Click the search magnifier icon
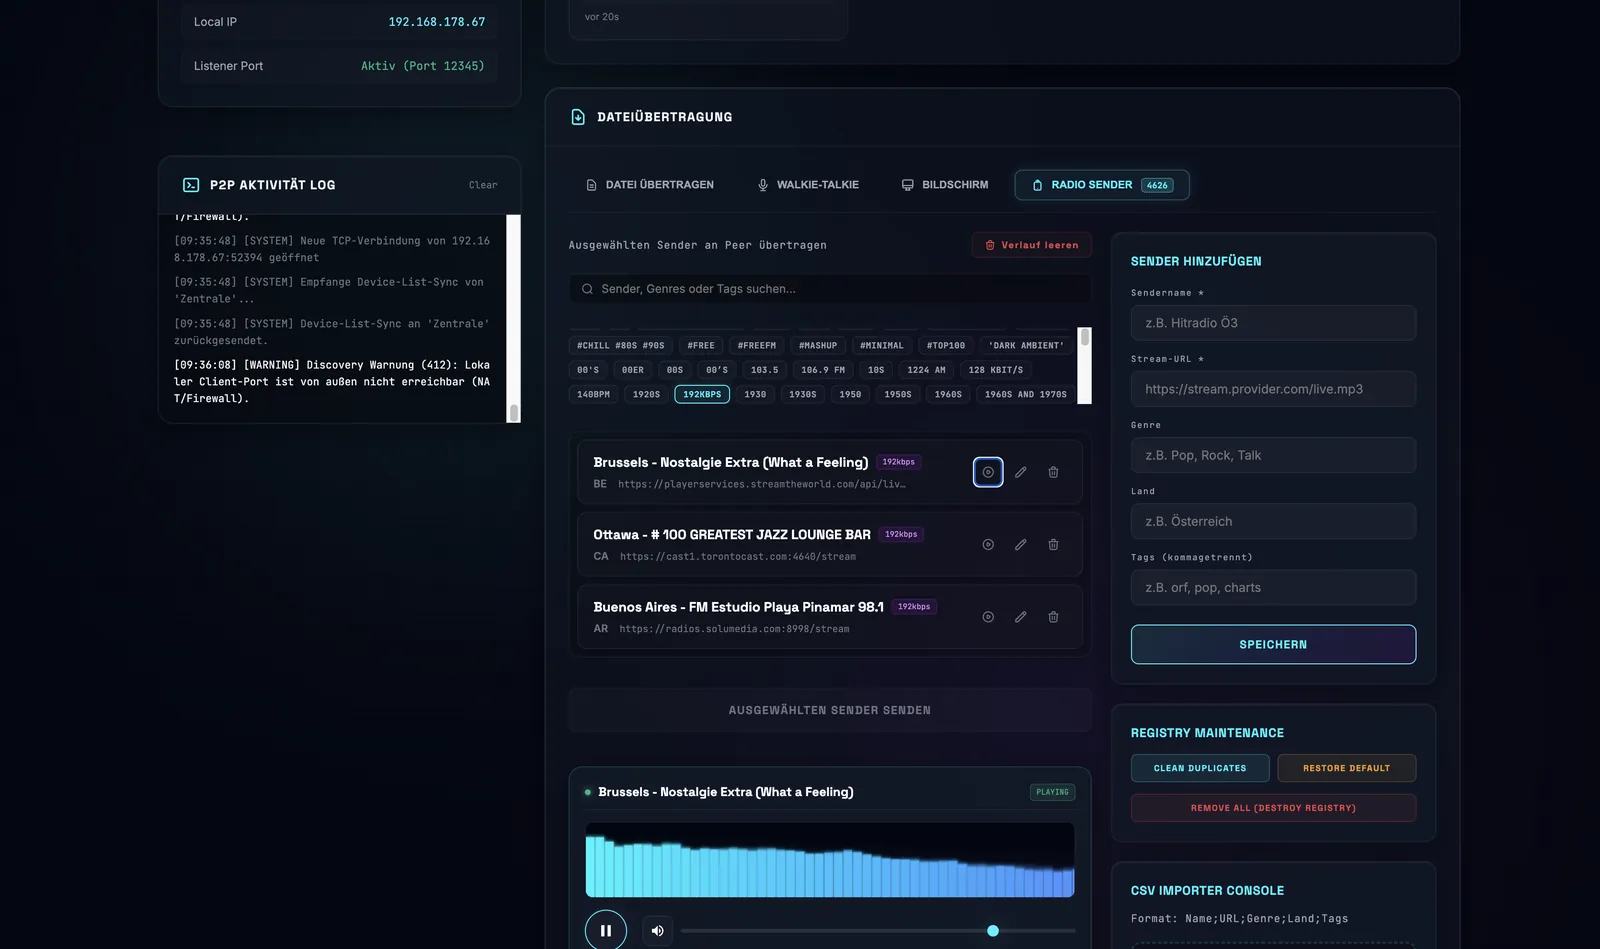This screenshot has height=949, width=1600. [587, 289]
